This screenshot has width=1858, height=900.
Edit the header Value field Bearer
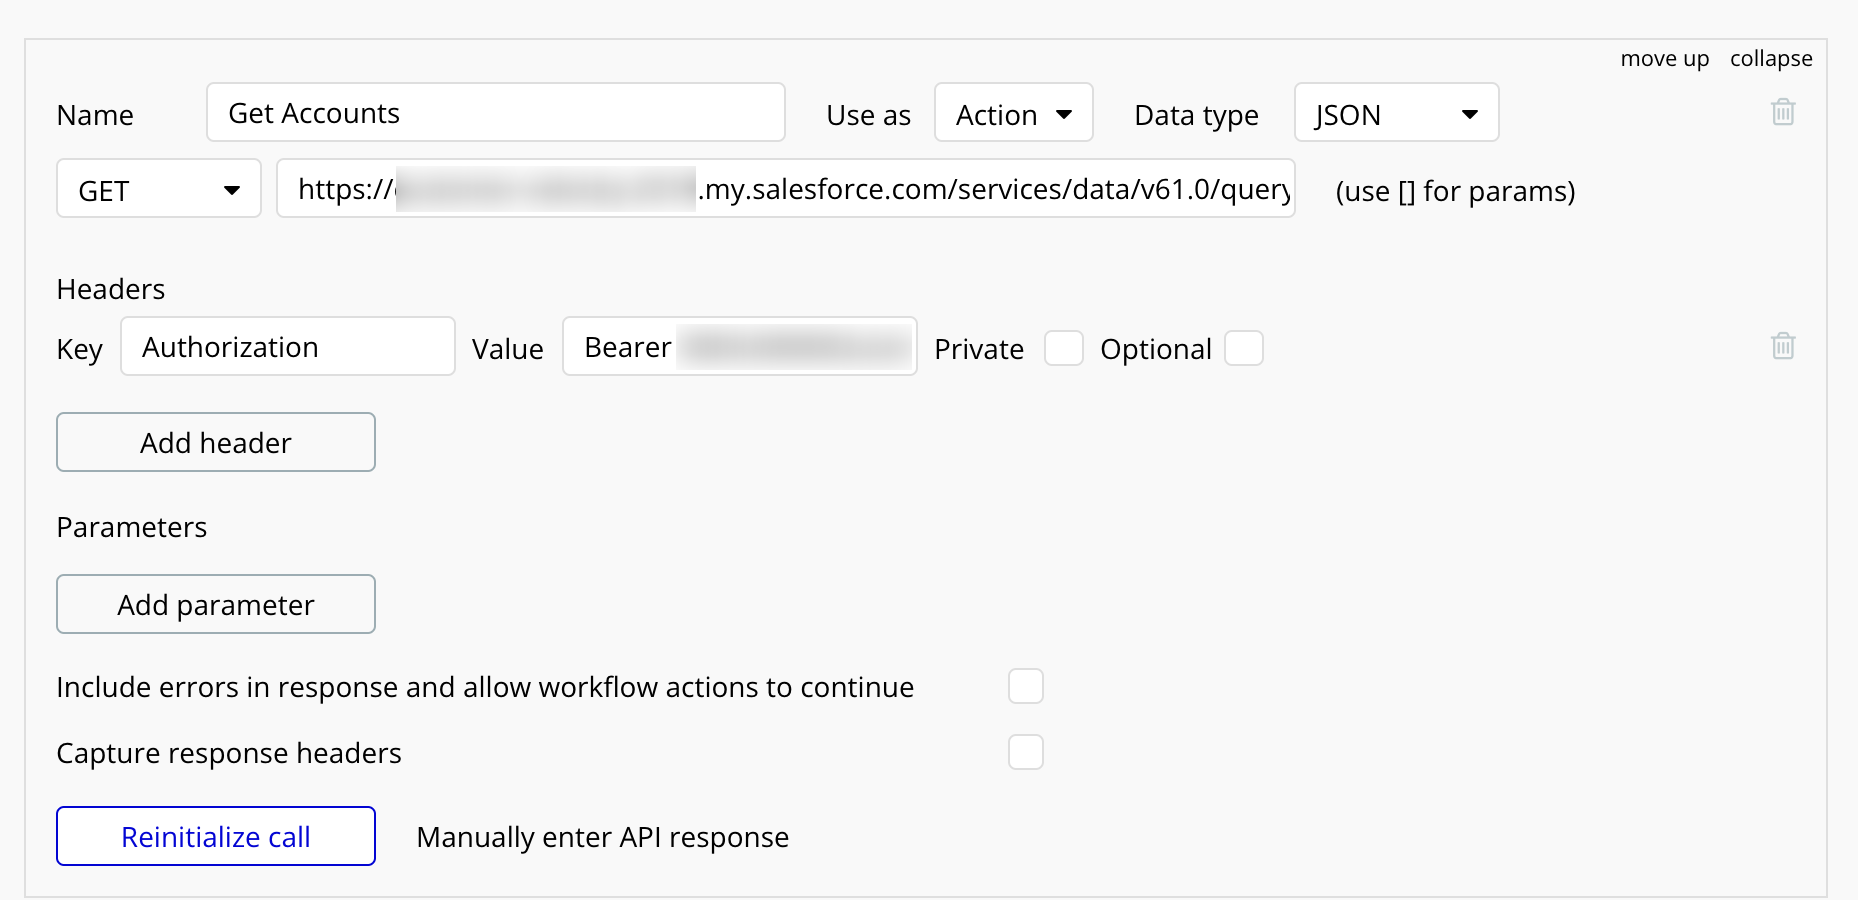tap(740, 347)
